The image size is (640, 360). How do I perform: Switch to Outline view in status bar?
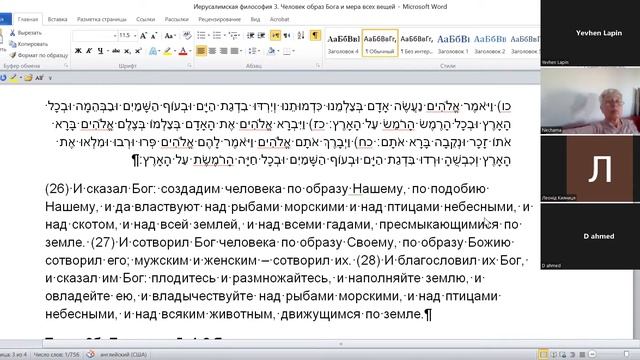pyautogui.click(x=573, y=355)
